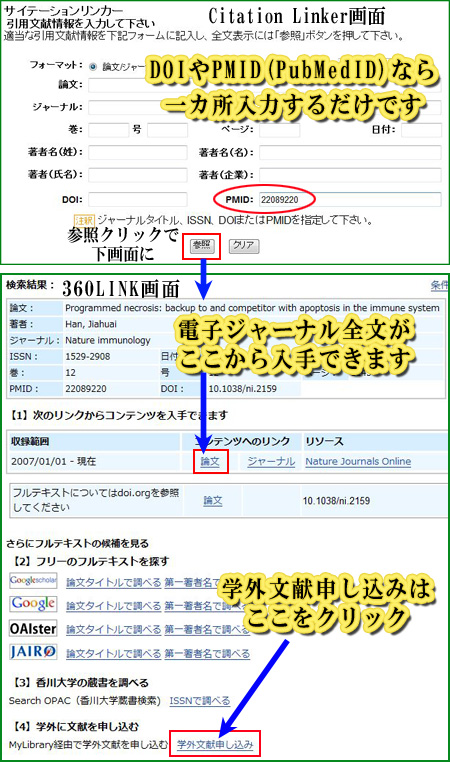Click OAIster 第一著者名で調べる link

207,629
